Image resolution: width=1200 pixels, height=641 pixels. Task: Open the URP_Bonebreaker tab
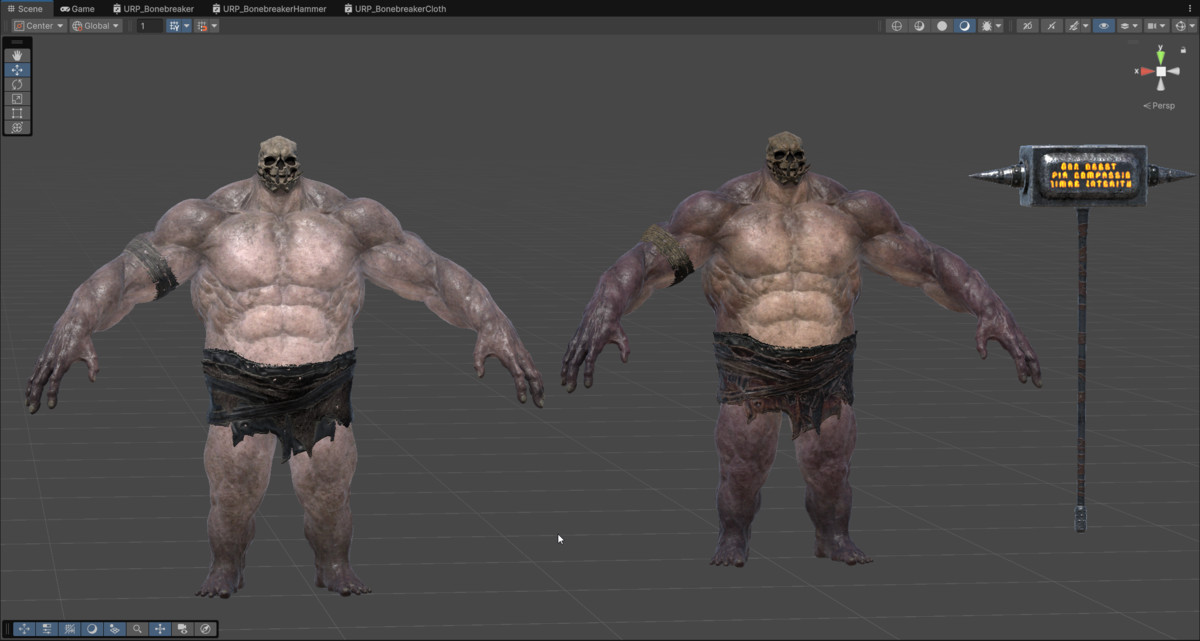click(x=153, y=8)
